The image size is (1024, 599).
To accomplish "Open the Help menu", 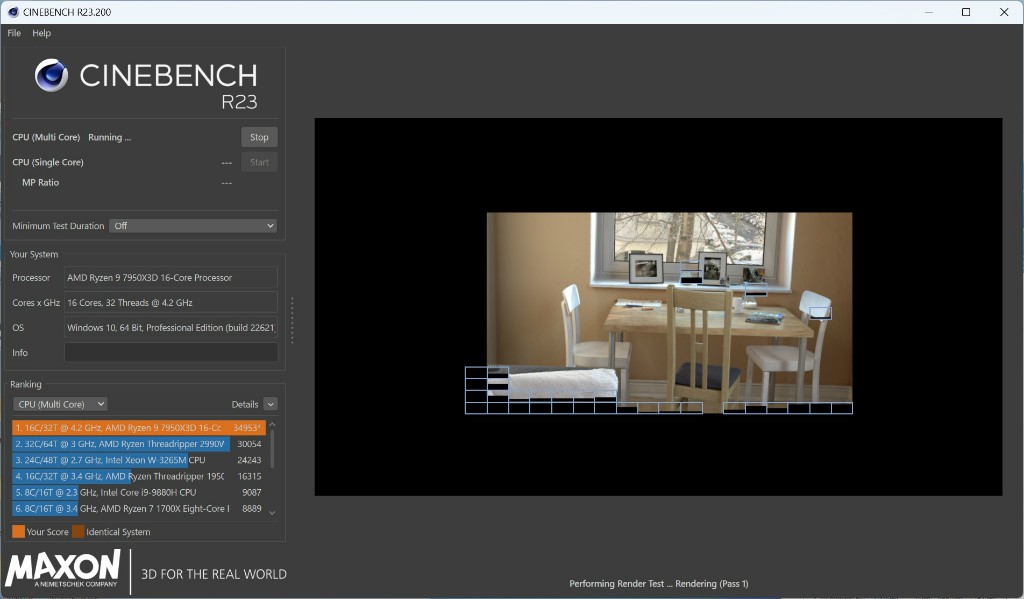I will tap(41, 33).
